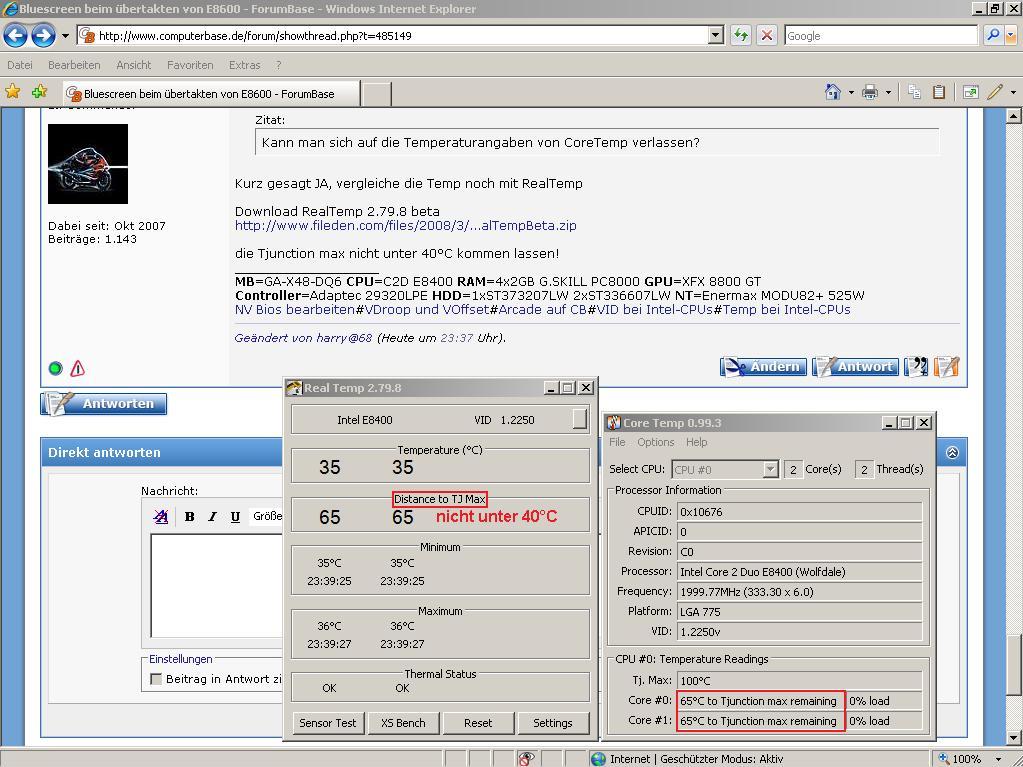The image size is (1023, 767).
Task: Click XS Bench in Real Temp
Action: tap(403, 723)
